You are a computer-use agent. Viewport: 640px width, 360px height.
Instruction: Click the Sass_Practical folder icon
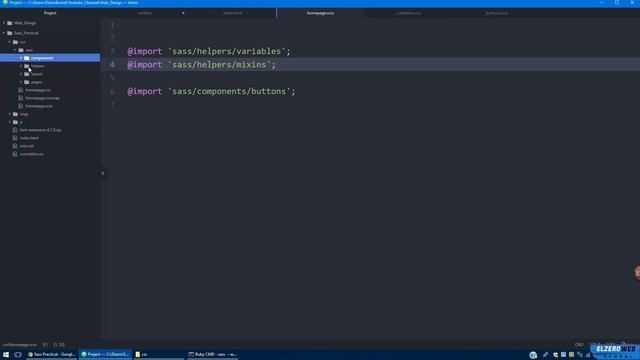[10, 33]
